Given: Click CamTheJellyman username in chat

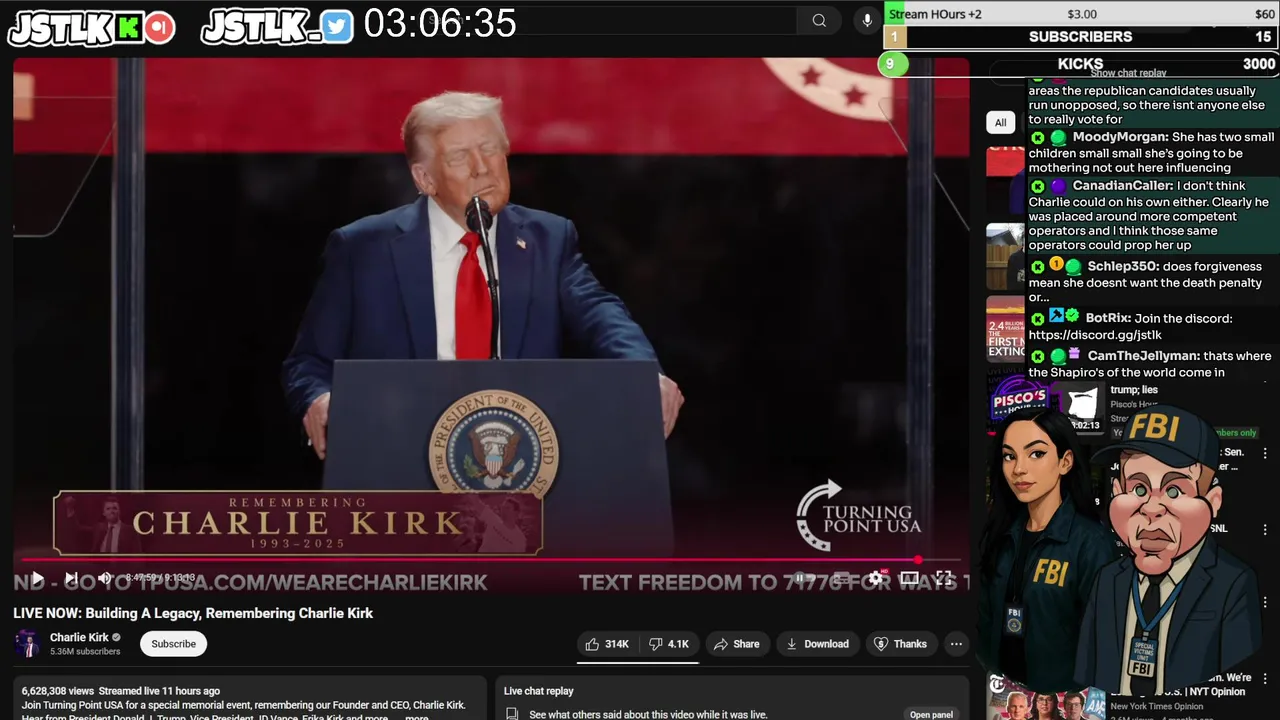Looking at the screenshot, I should [x=1143, y=356].
